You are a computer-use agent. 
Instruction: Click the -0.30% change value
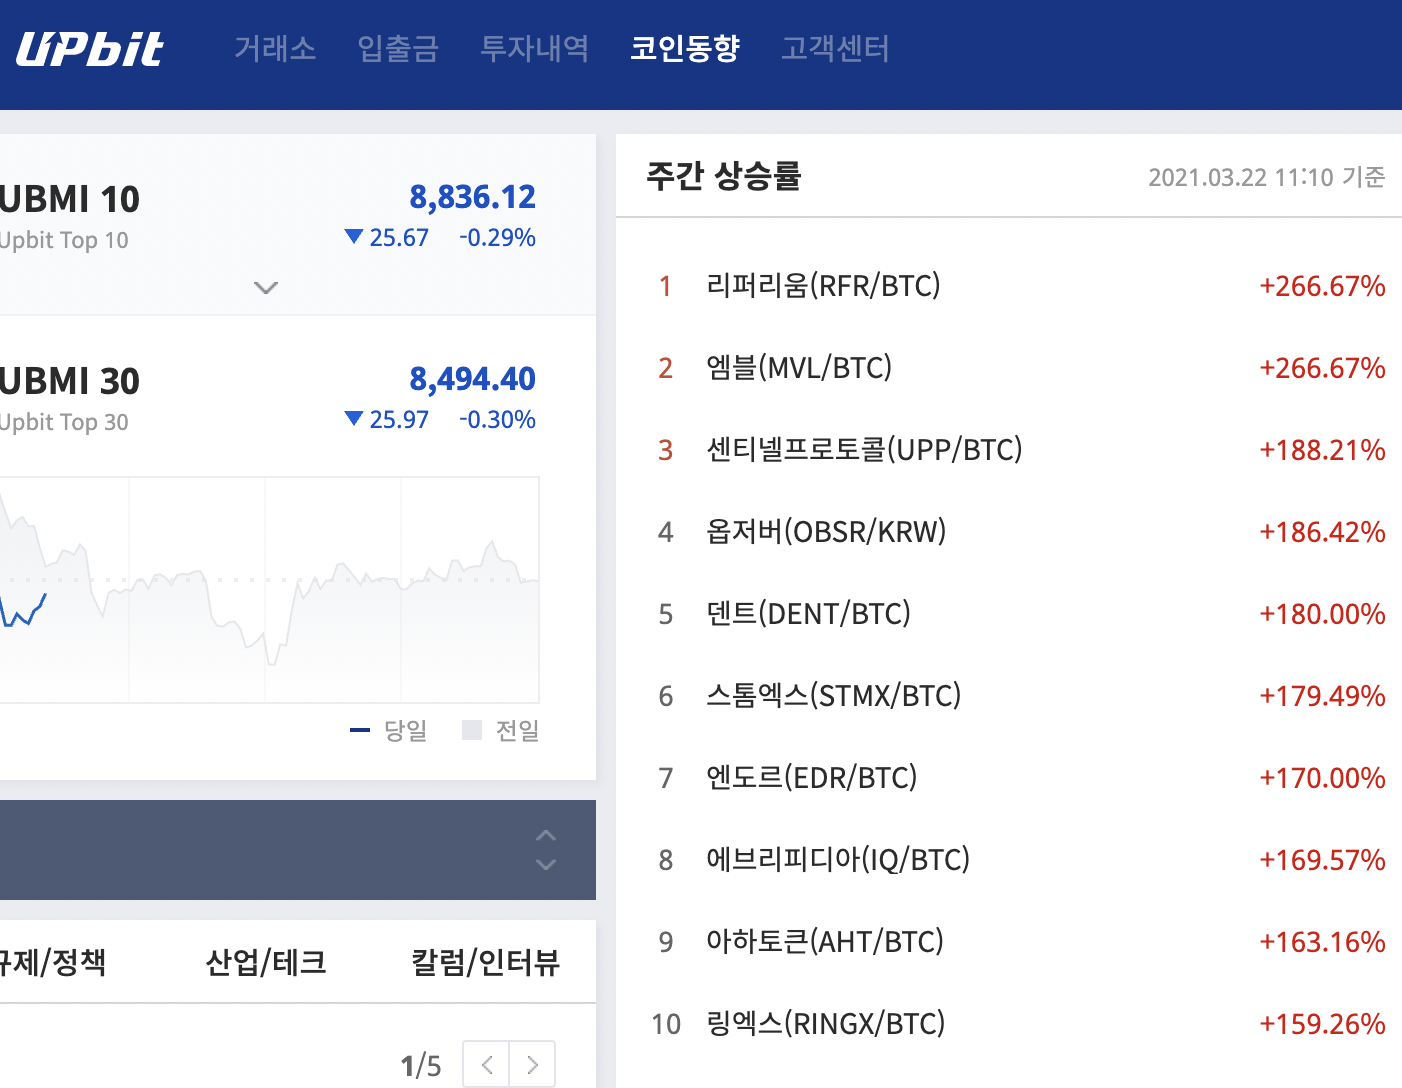(497, 420)
